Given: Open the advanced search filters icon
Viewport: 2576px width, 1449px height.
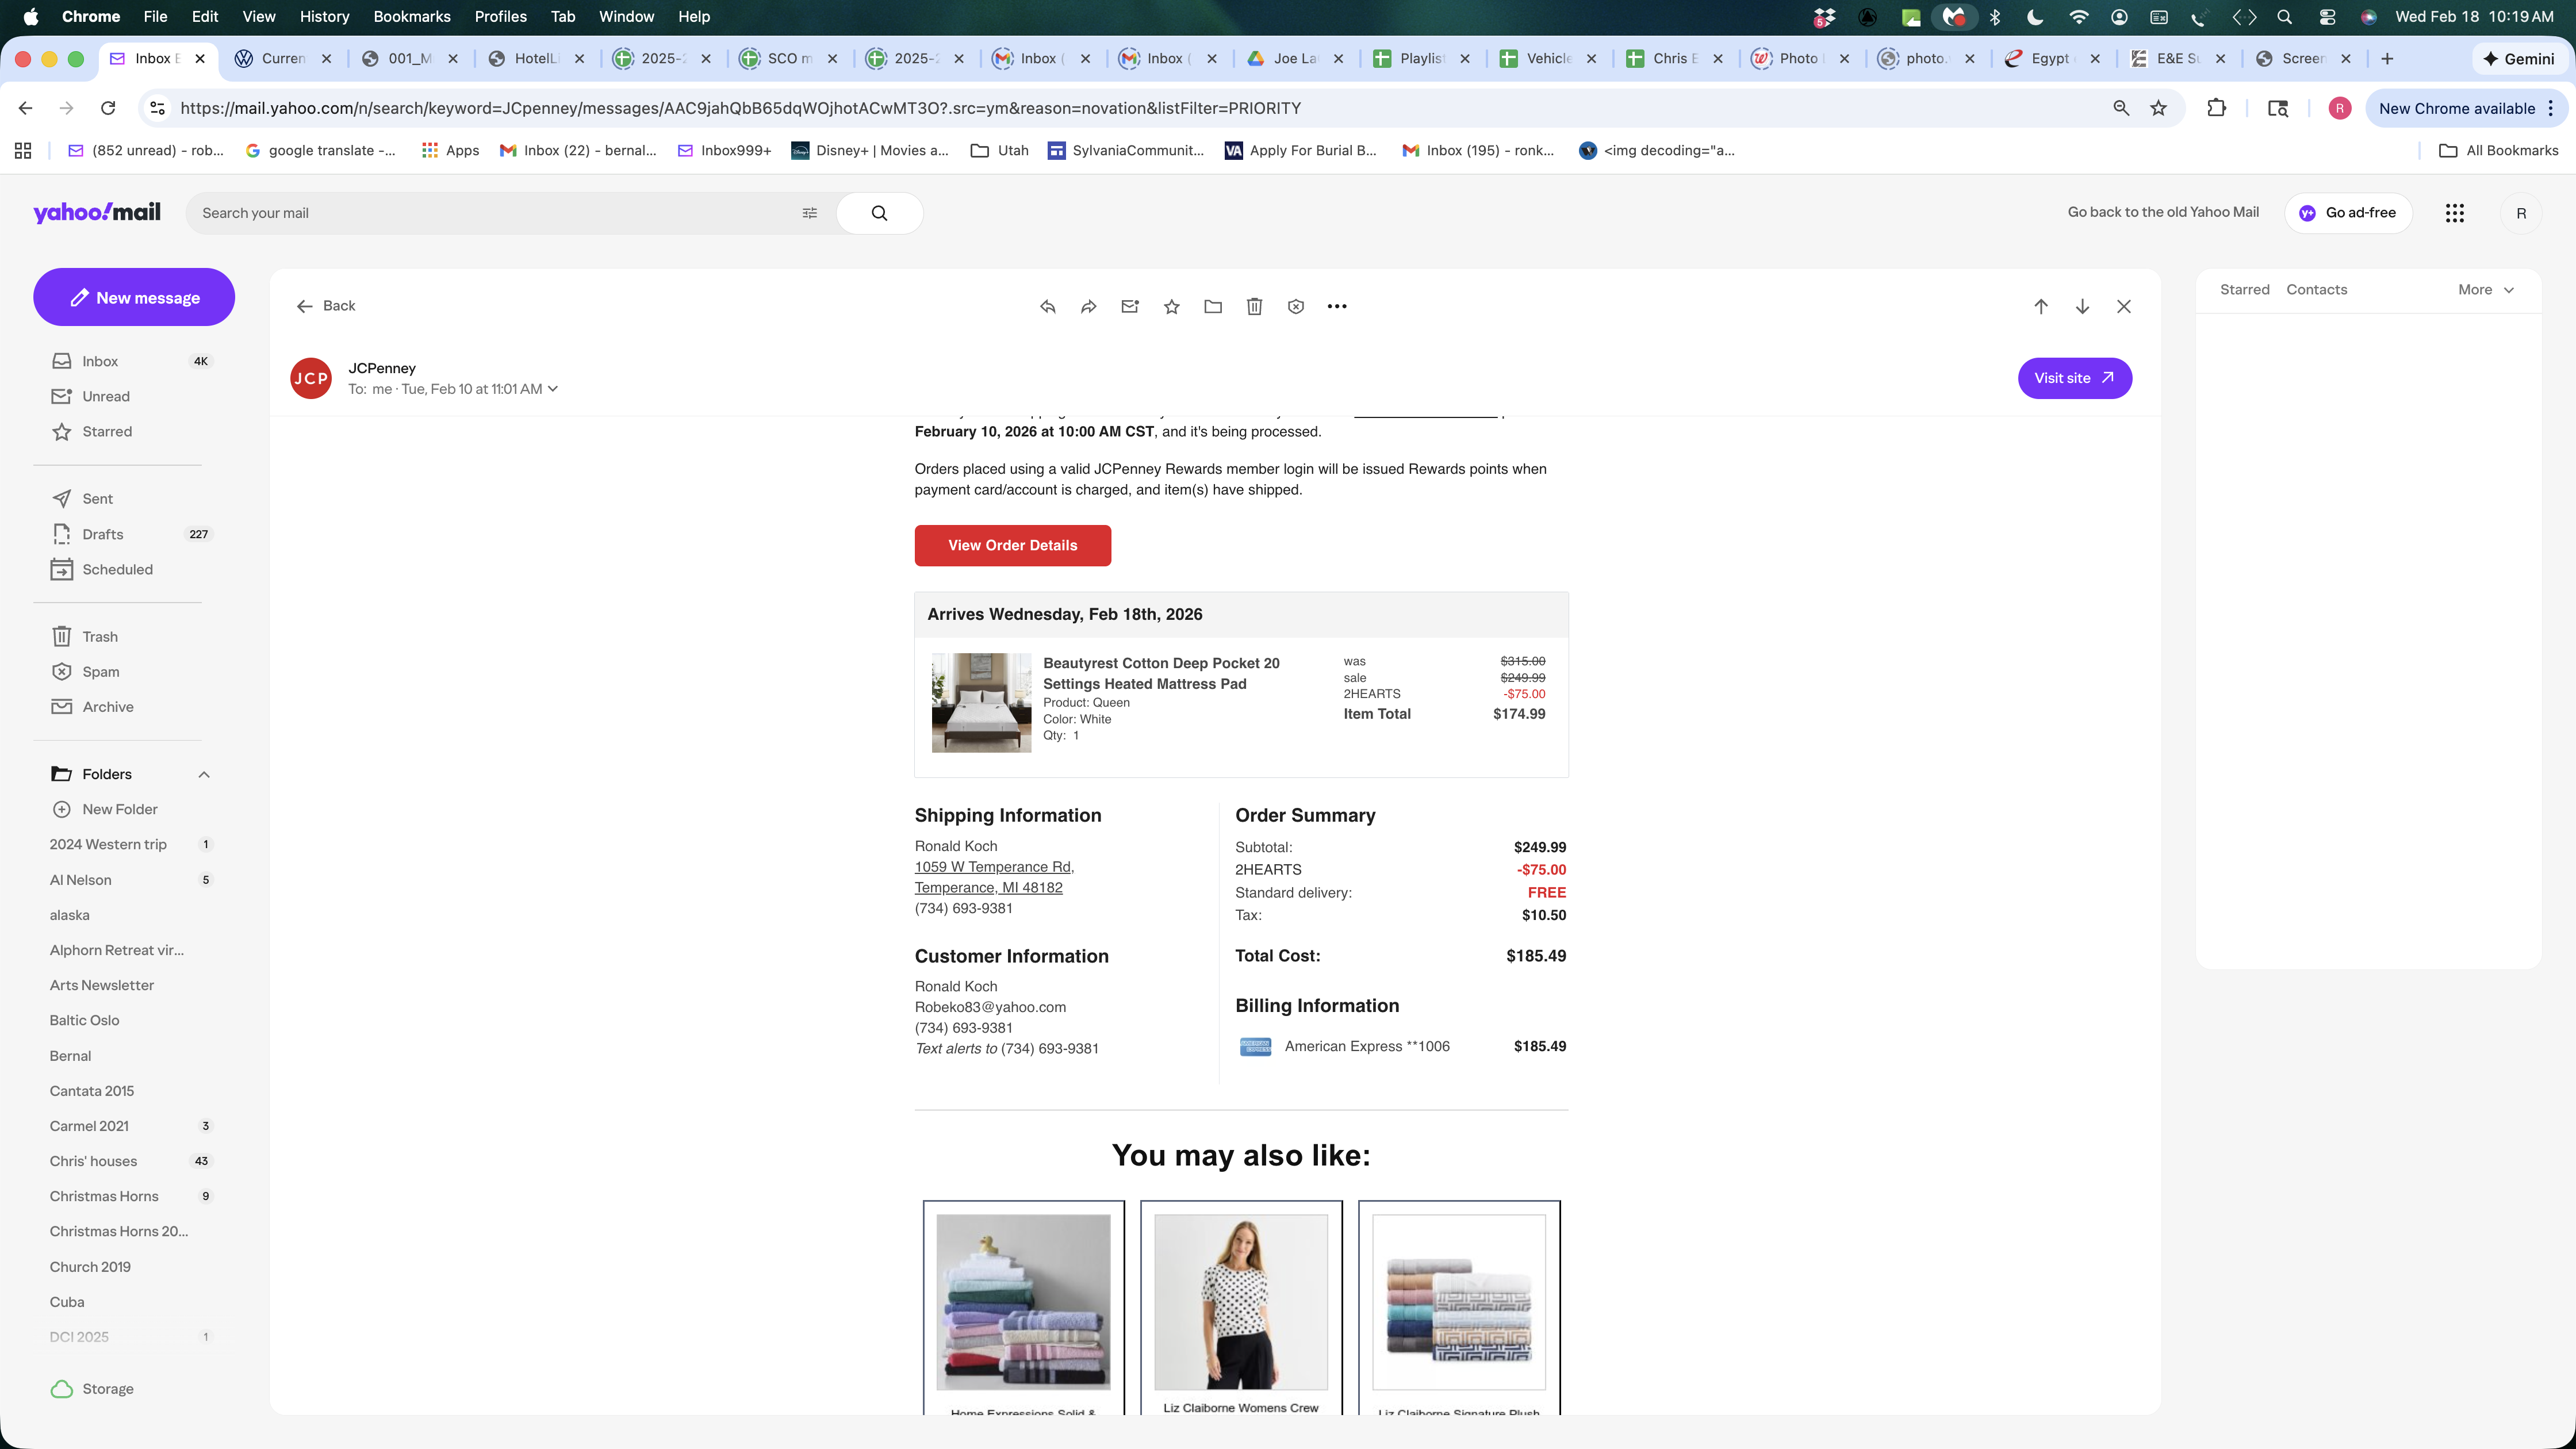Looking at the screenshot, I should 810,213.
